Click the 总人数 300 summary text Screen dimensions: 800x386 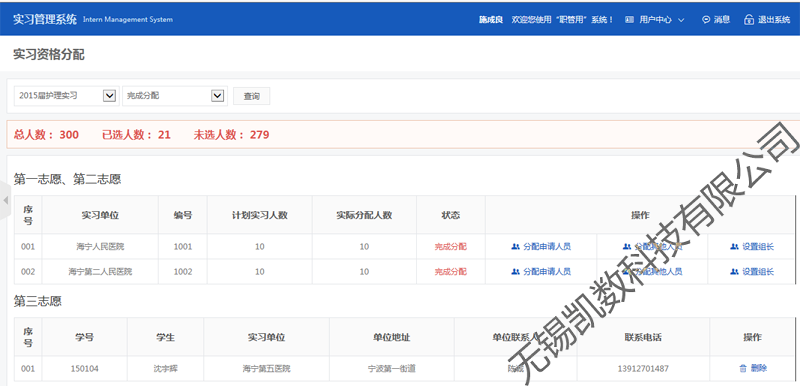(46, 135)
